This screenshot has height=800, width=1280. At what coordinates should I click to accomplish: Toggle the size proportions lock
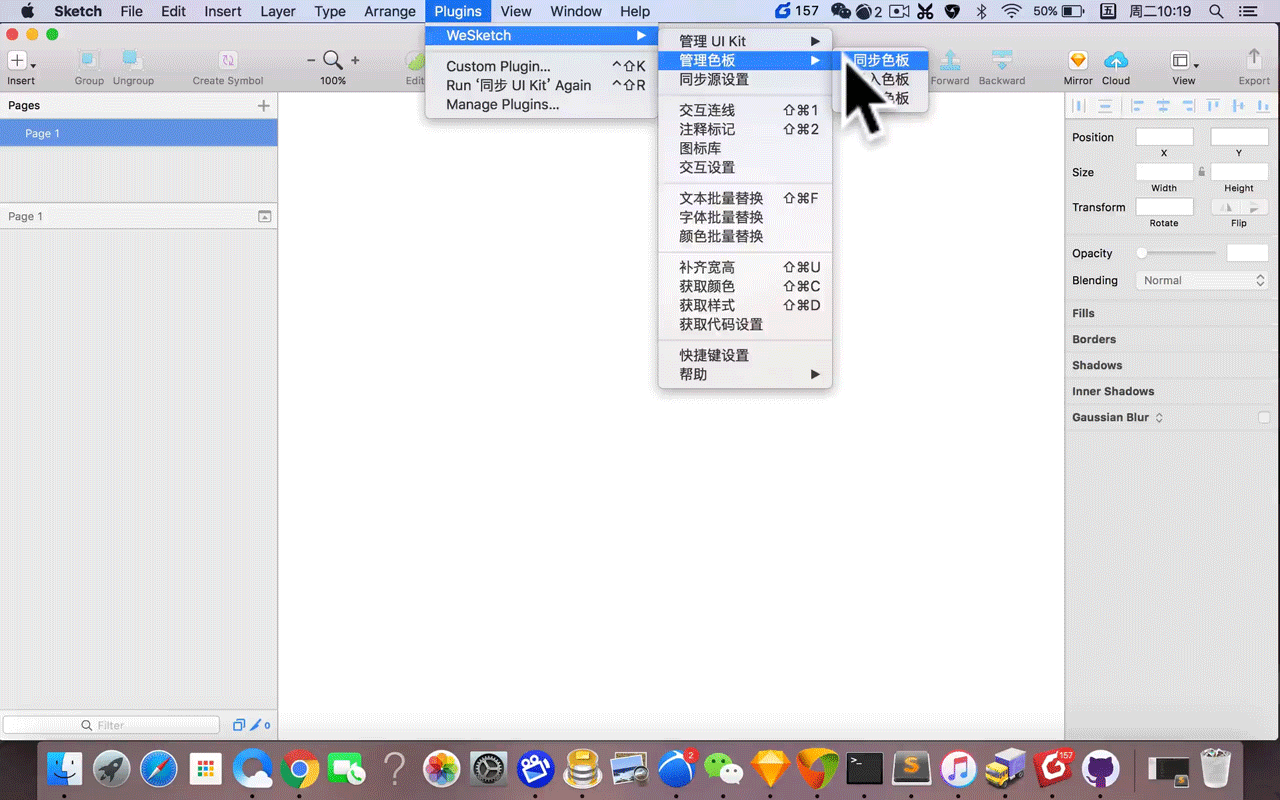click(x=1202, y=172)
